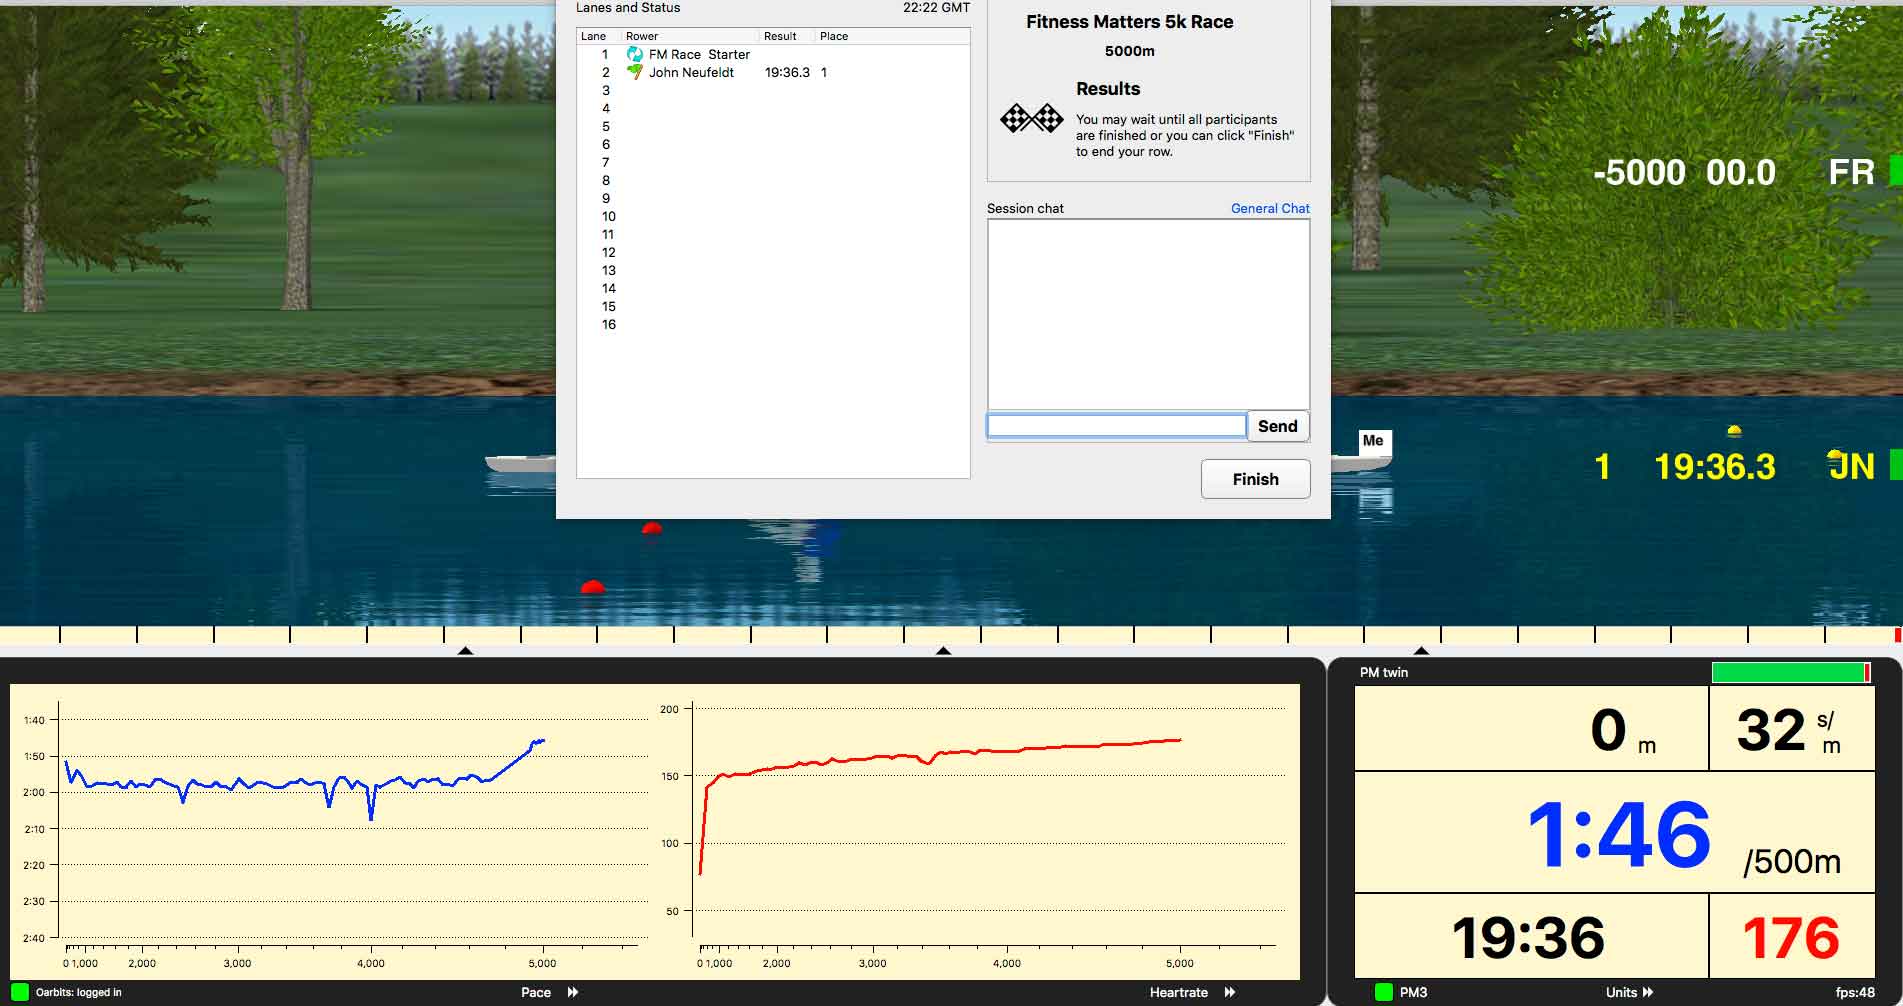The image size is (1903, 1006).
Task: Click the Me boat label
Action: [1373, 441]
